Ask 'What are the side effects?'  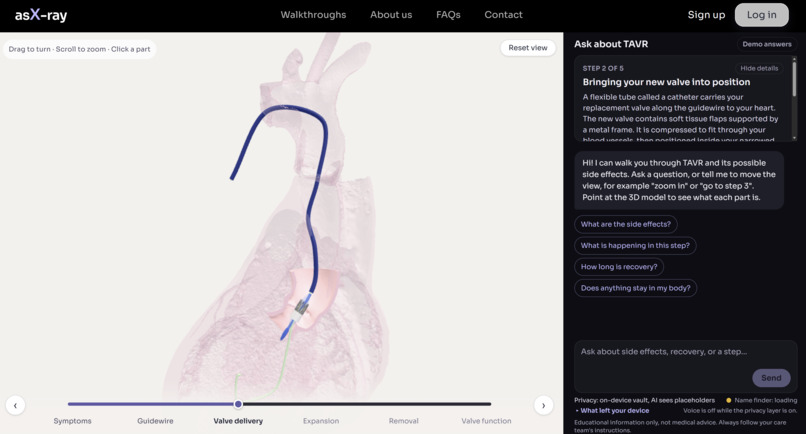coord(626,224)
